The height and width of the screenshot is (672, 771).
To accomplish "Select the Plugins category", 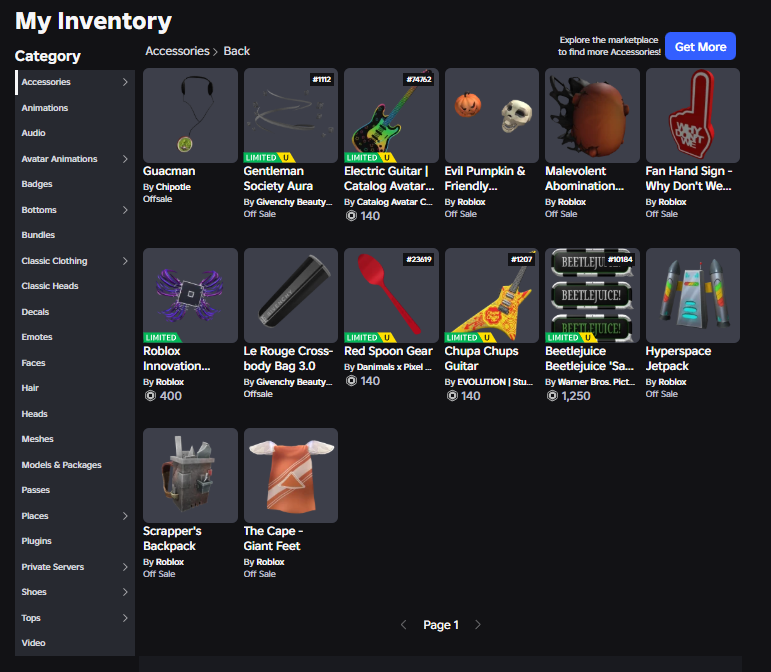I will (x=75, y=541).
